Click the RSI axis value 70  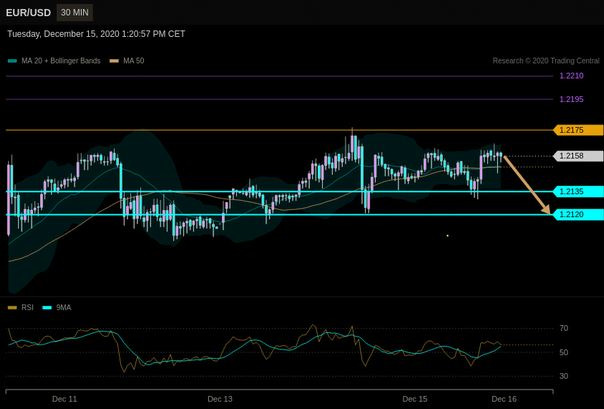pos(564,329)
